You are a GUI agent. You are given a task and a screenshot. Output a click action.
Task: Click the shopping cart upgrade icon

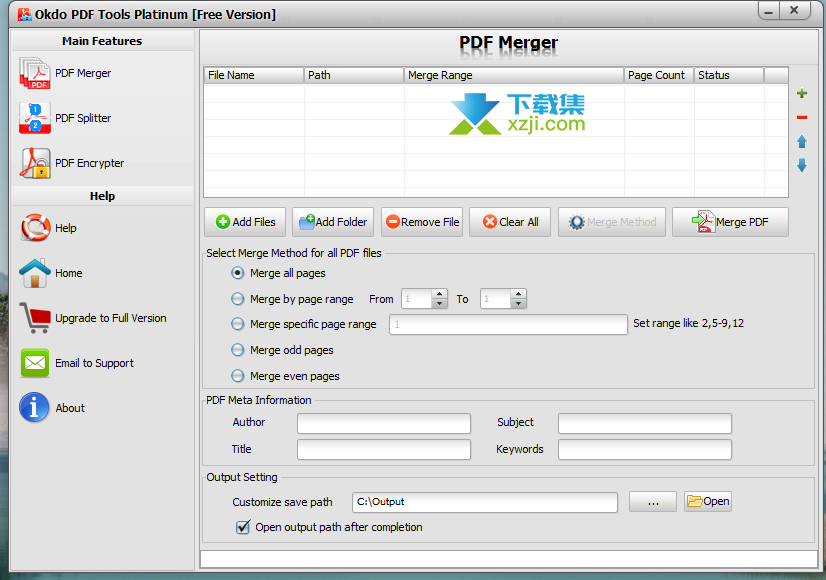[x=35, y=318]
